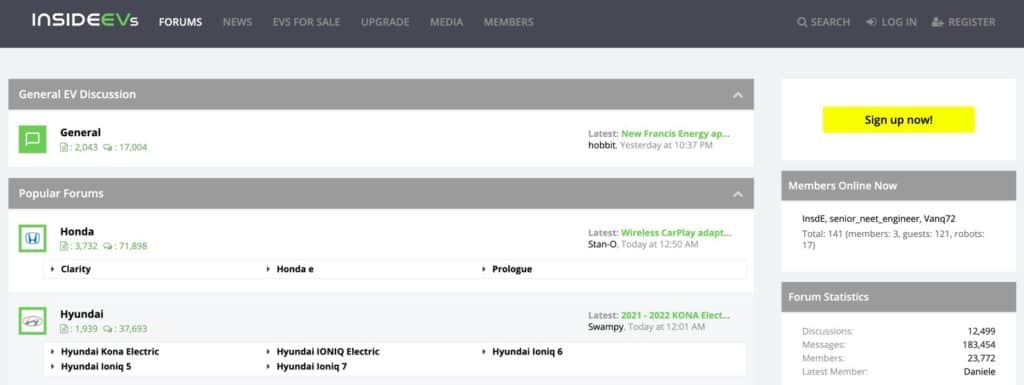Screen dimensions: 1024x385
Task: Click the InsideEVs logo
Action: tap(85, 21)
